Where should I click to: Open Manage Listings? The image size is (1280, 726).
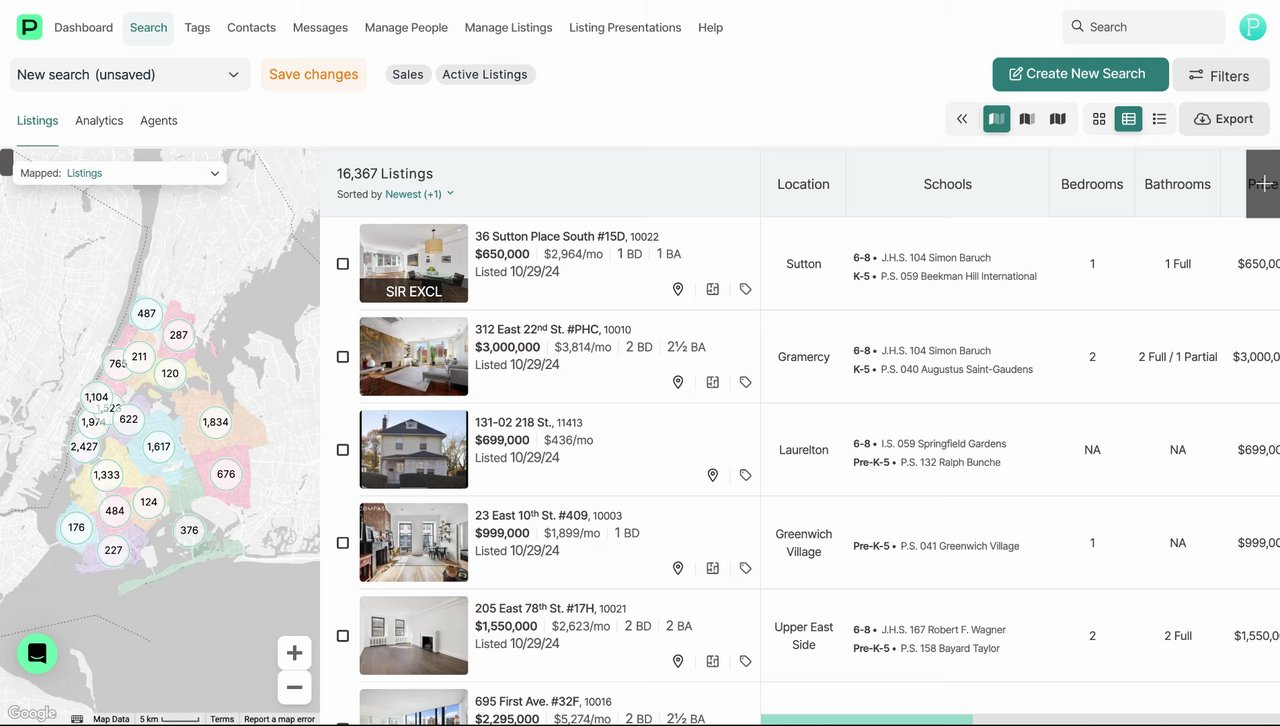tap(508, 27)
